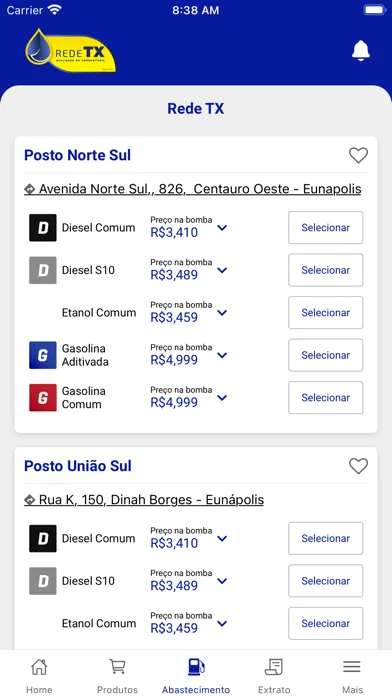Open Produtos via the cart icon
The width and height of the screenshot is (392, 696).
pos(117,667)
